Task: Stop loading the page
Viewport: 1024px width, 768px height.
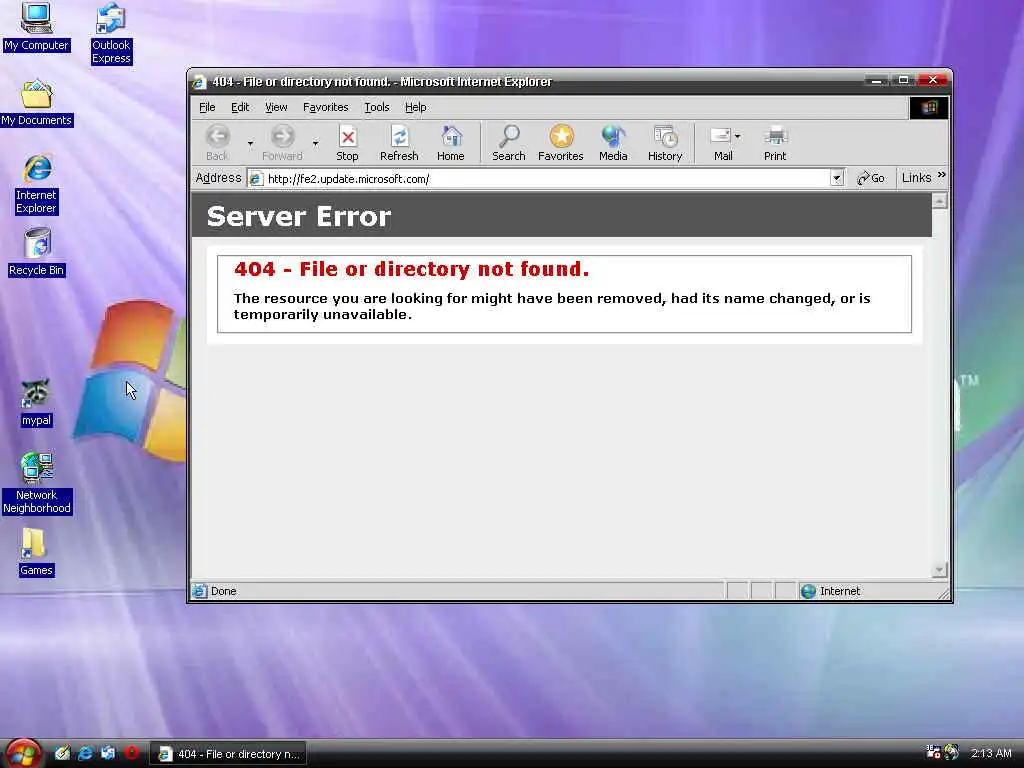Action: click(x=347, y=143)
